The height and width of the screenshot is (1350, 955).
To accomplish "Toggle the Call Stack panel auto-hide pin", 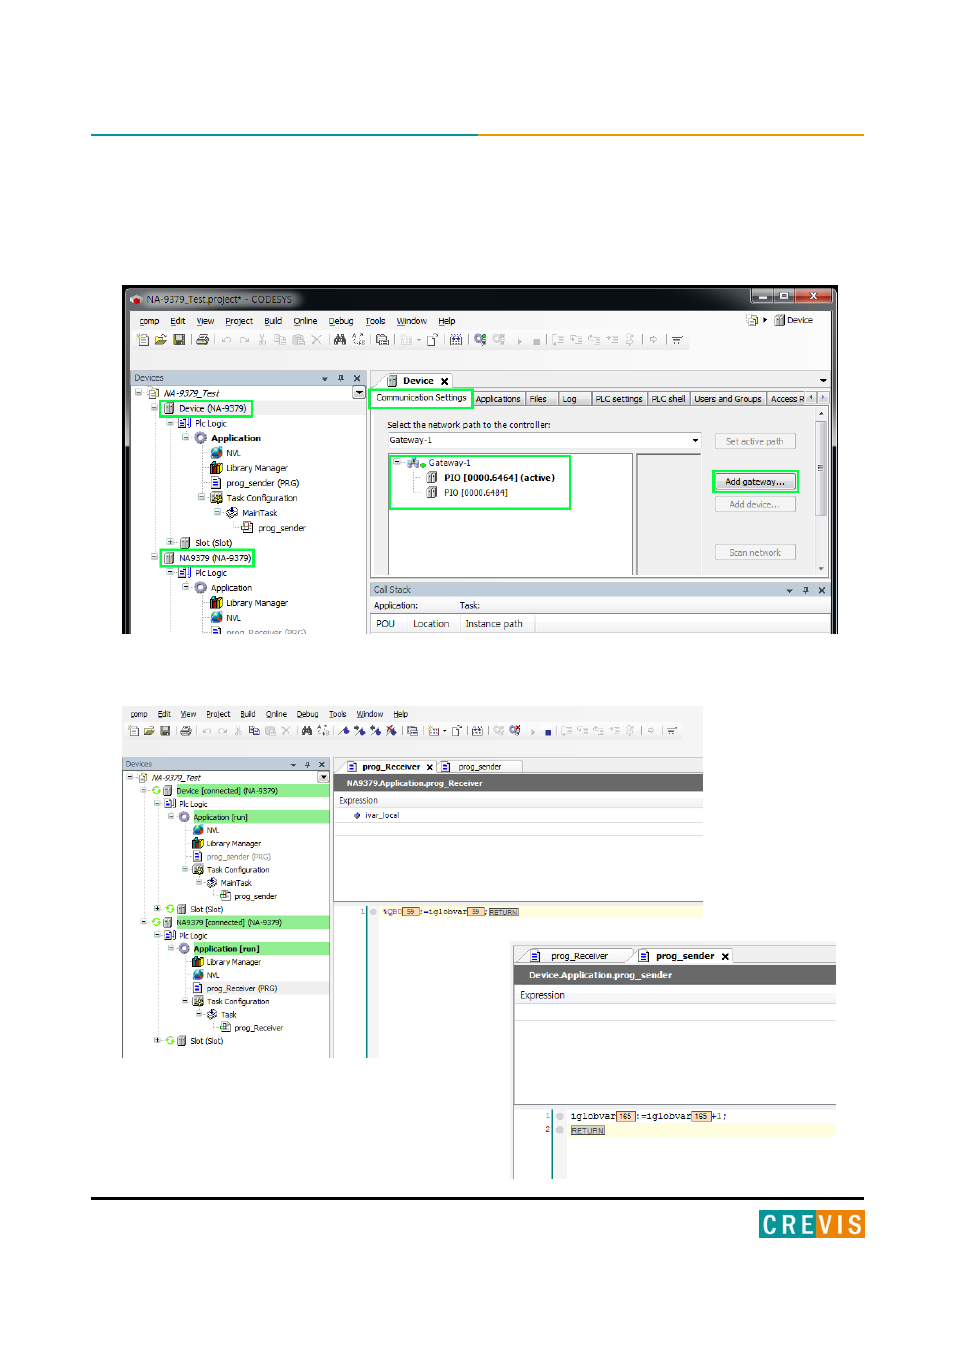I will click(806, 590).
